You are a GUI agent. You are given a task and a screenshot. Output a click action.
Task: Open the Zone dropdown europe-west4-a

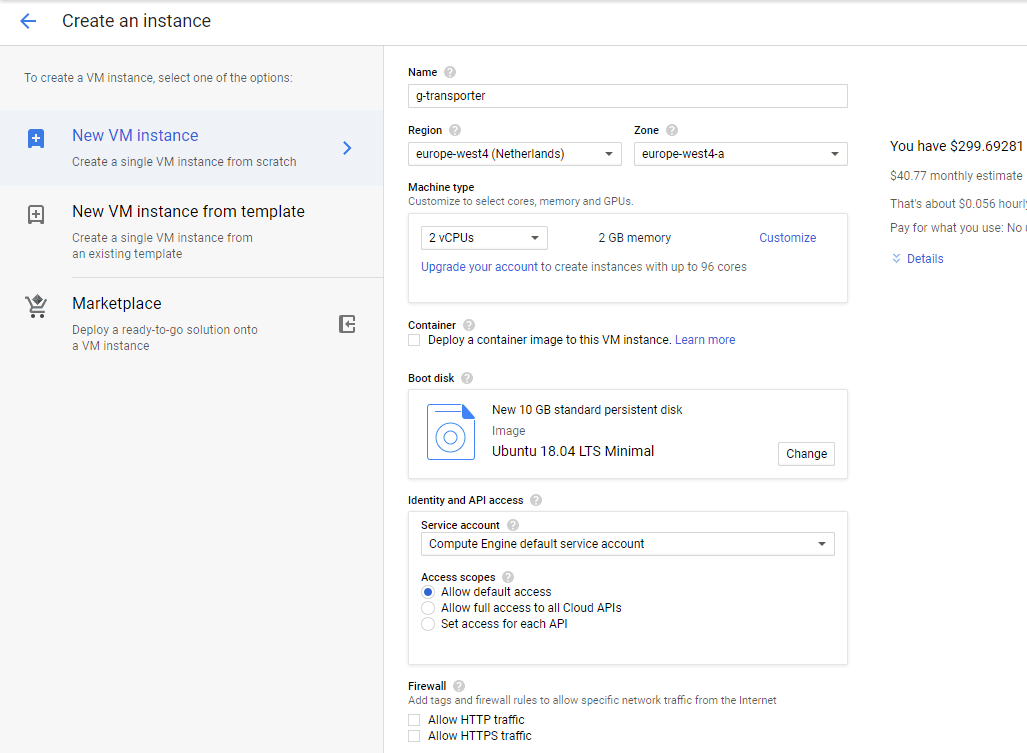(x=740, y=154)
